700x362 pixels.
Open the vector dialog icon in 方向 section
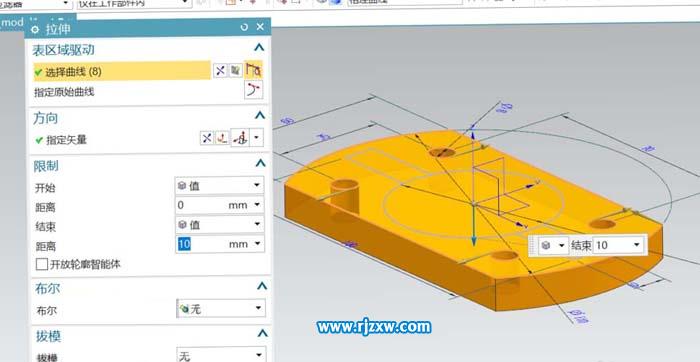[x=222, y=138]
